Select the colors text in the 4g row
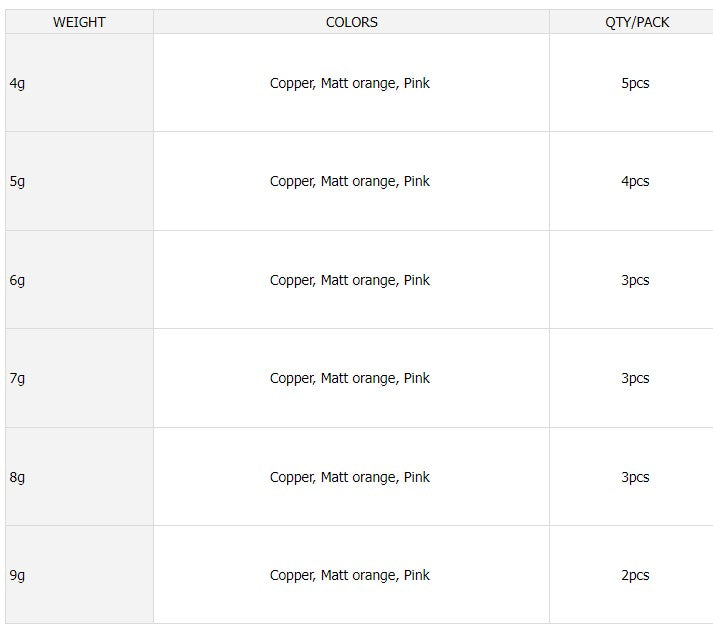Image resolution: width=713 pixels, height=632 pixels. coord(350,83)
